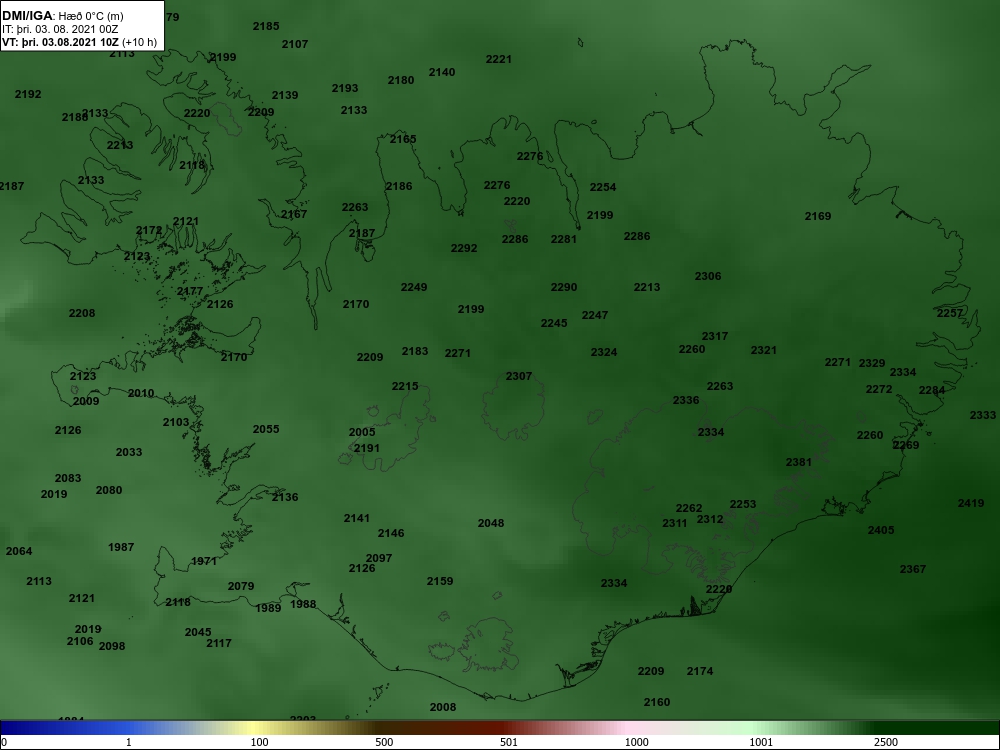Click the legend label '500'
Viewport: 1000px width, 750px height.
(x=385, y=742)
